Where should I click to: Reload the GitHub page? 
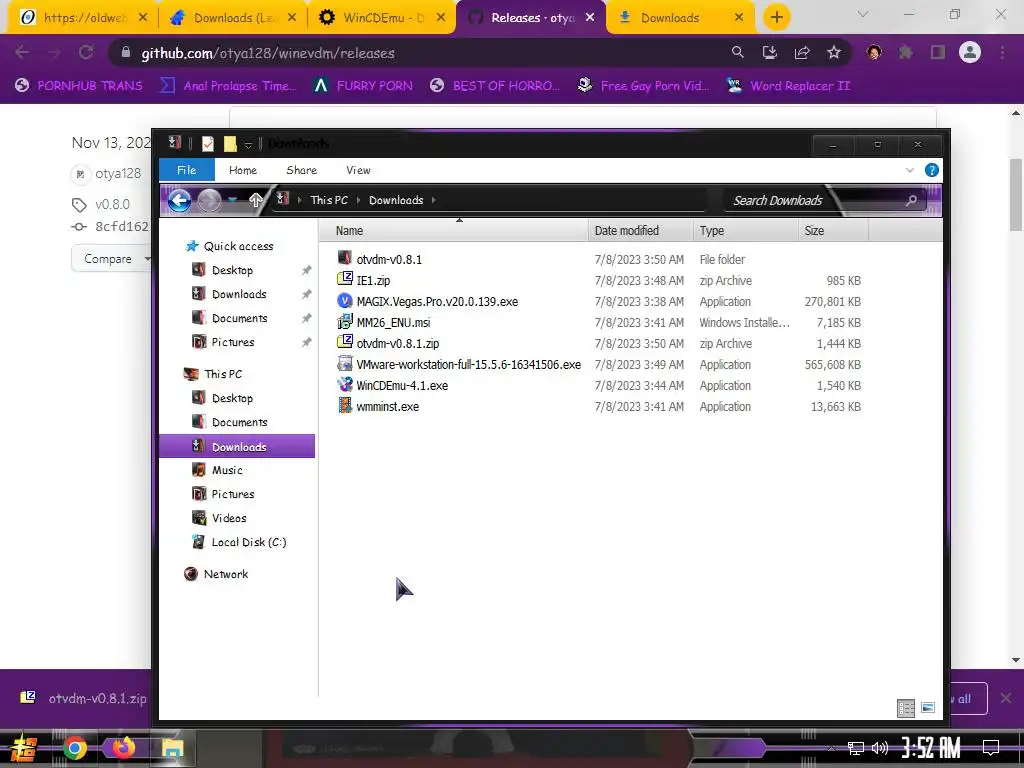point(86,52)
